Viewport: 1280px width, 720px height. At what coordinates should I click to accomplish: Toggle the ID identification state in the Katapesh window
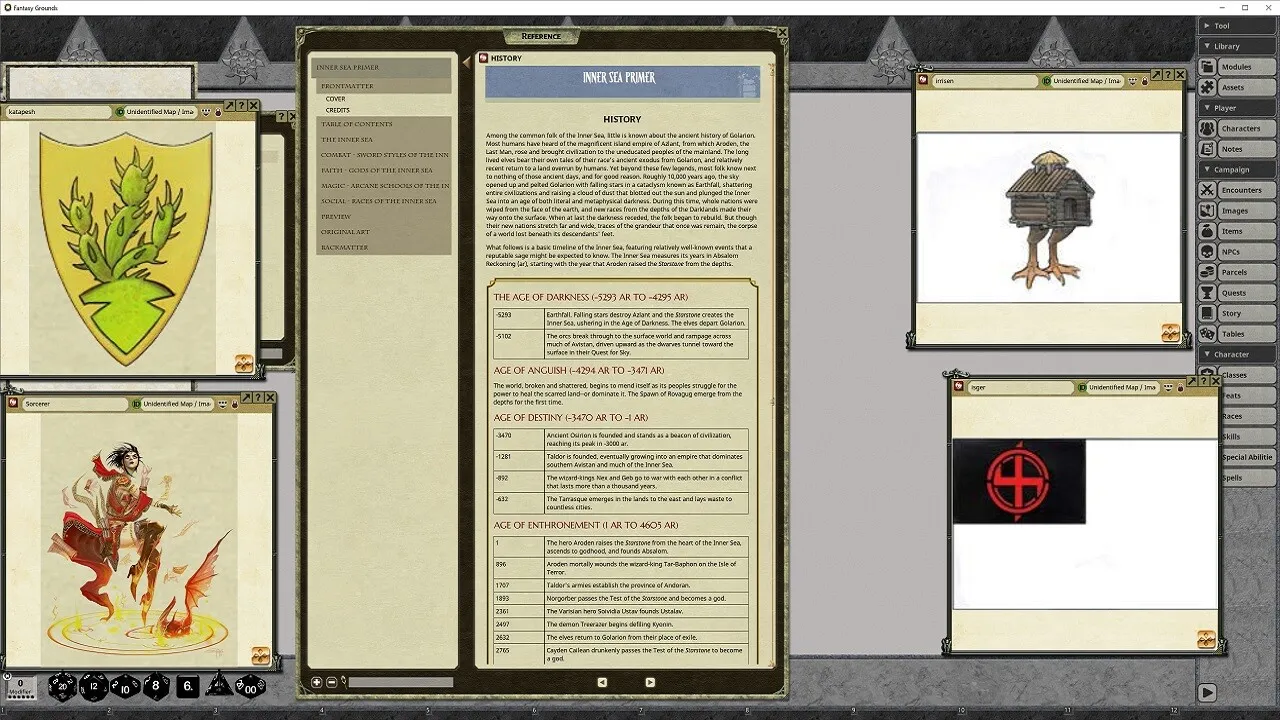[119, 112]
